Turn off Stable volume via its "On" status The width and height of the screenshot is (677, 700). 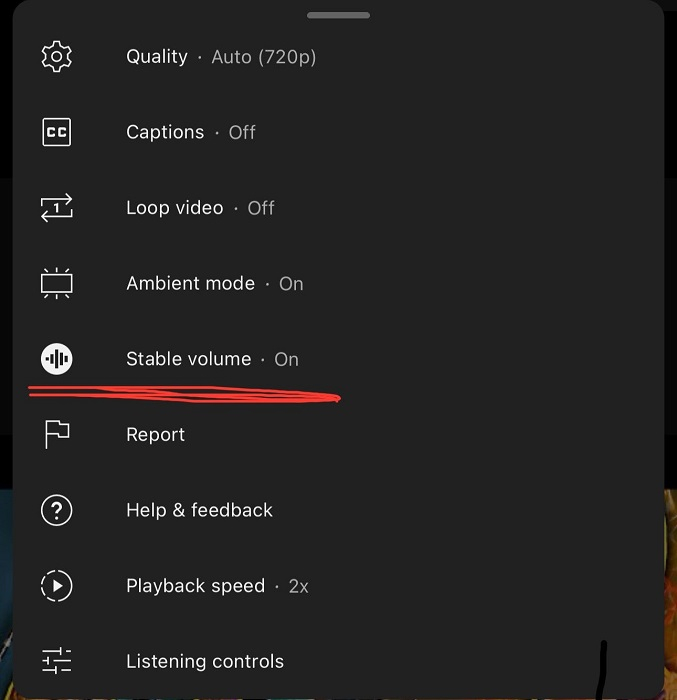click(x=287, y=359)
